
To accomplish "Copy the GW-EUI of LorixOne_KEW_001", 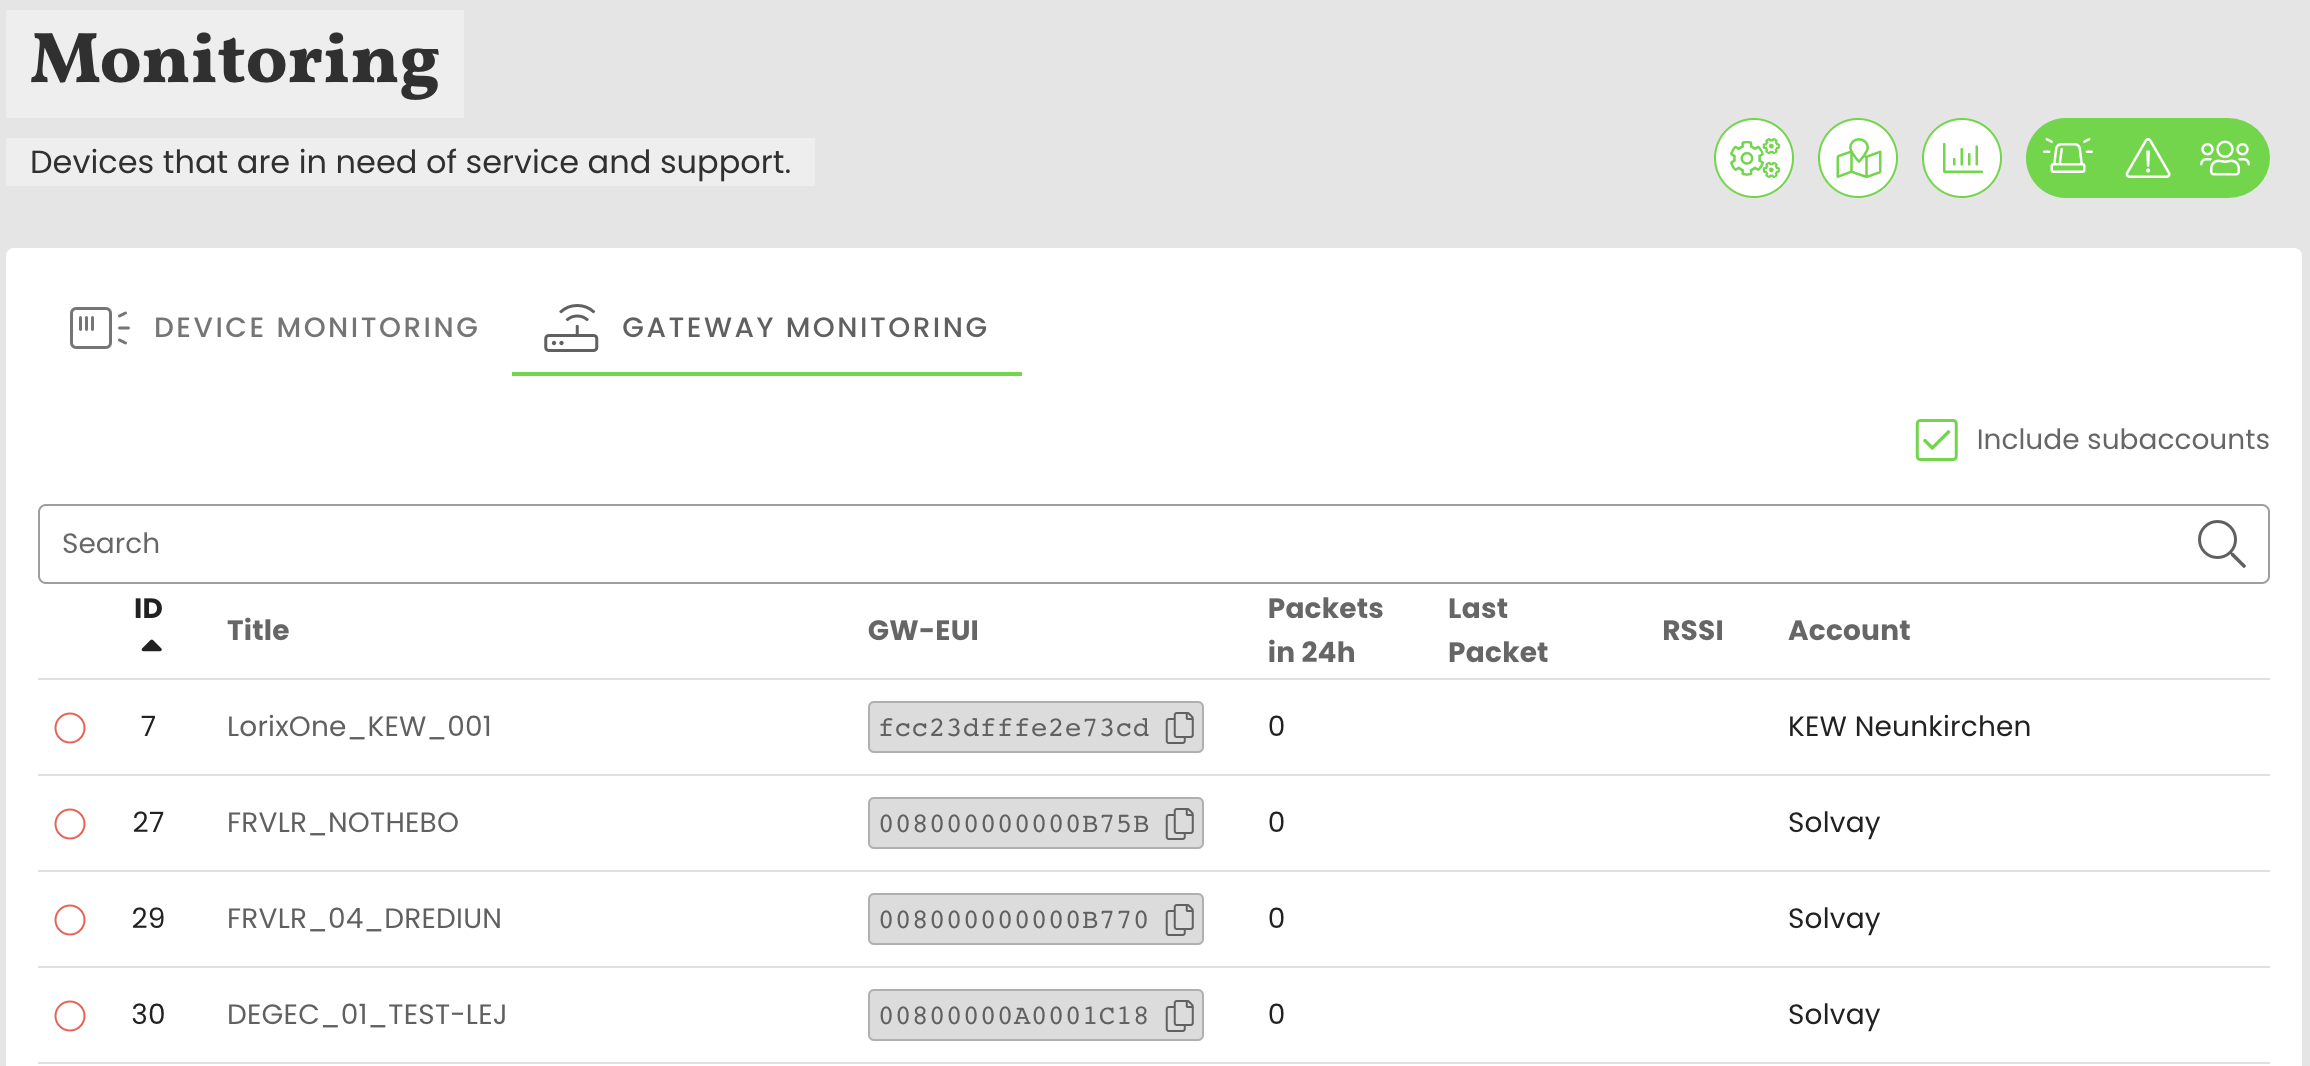I will pyautogui.click(x=1180, y=727).
